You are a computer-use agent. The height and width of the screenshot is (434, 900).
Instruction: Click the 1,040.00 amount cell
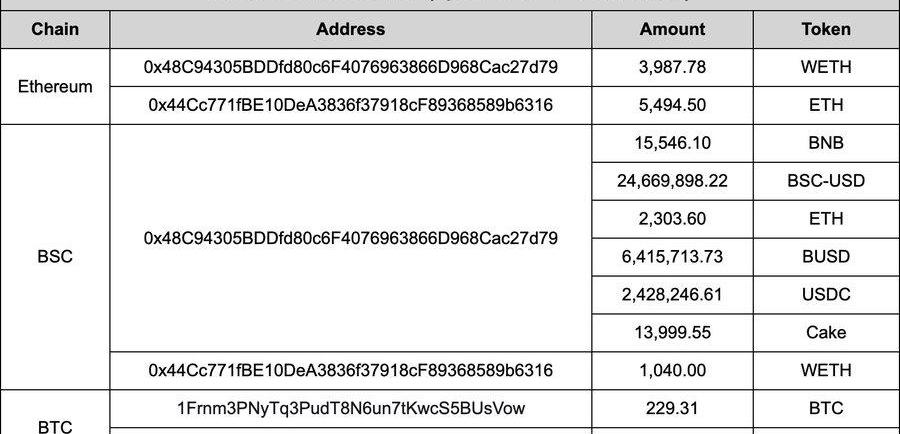[672, 370]
